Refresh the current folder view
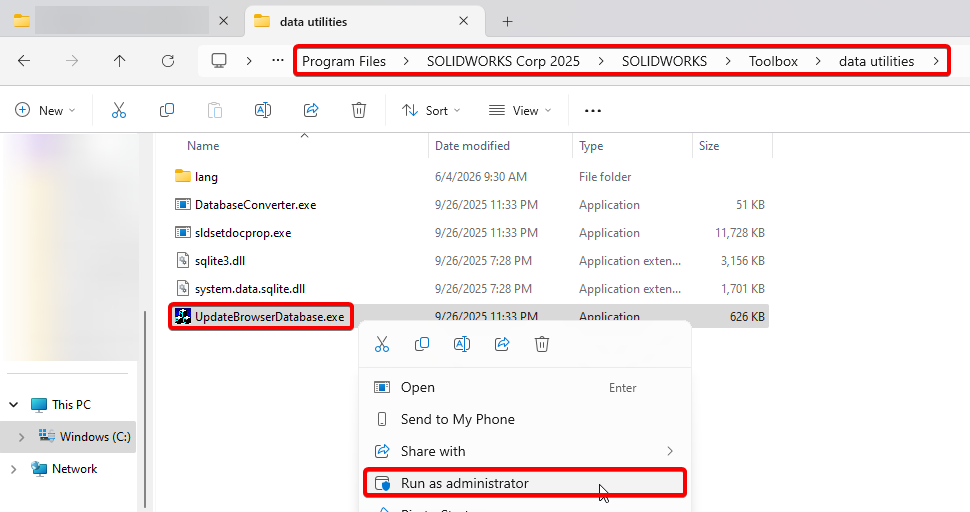This screenshot has width=970, height=512. (x=168, y=61)
